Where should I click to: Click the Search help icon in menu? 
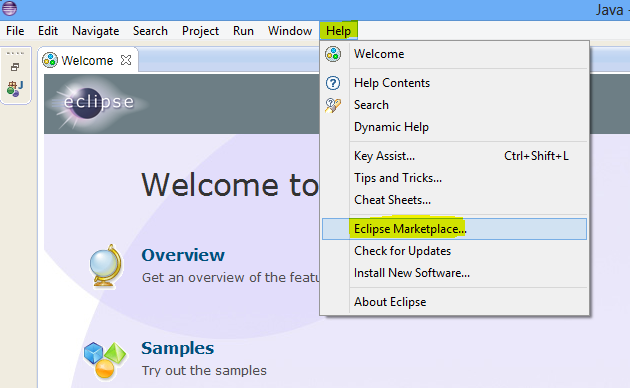click(x=333, y=105)
